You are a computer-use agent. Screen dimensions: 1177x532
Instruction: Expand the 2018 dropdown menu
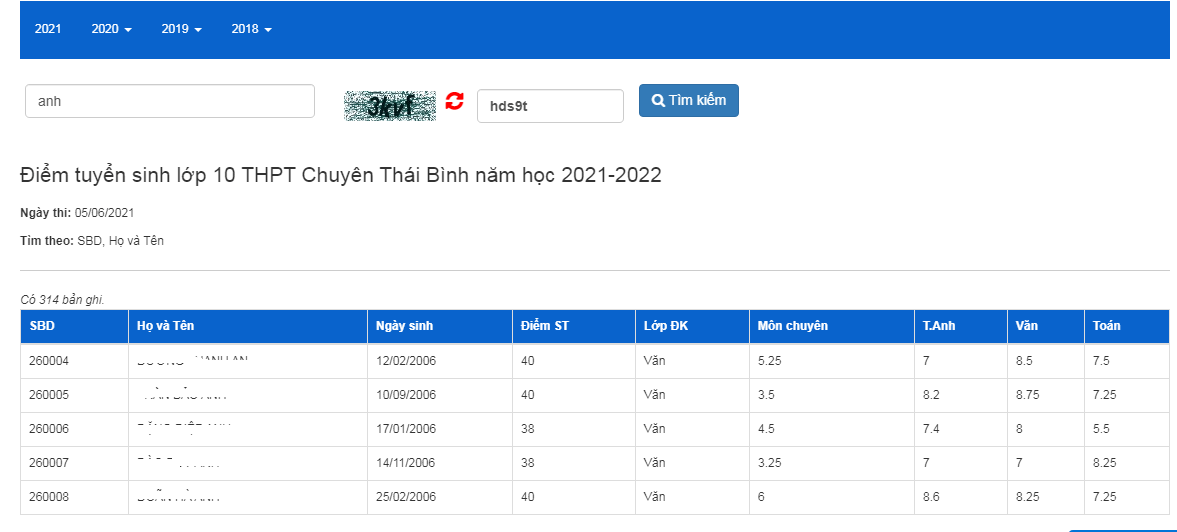pyautogui.click(x=251, y=29)
